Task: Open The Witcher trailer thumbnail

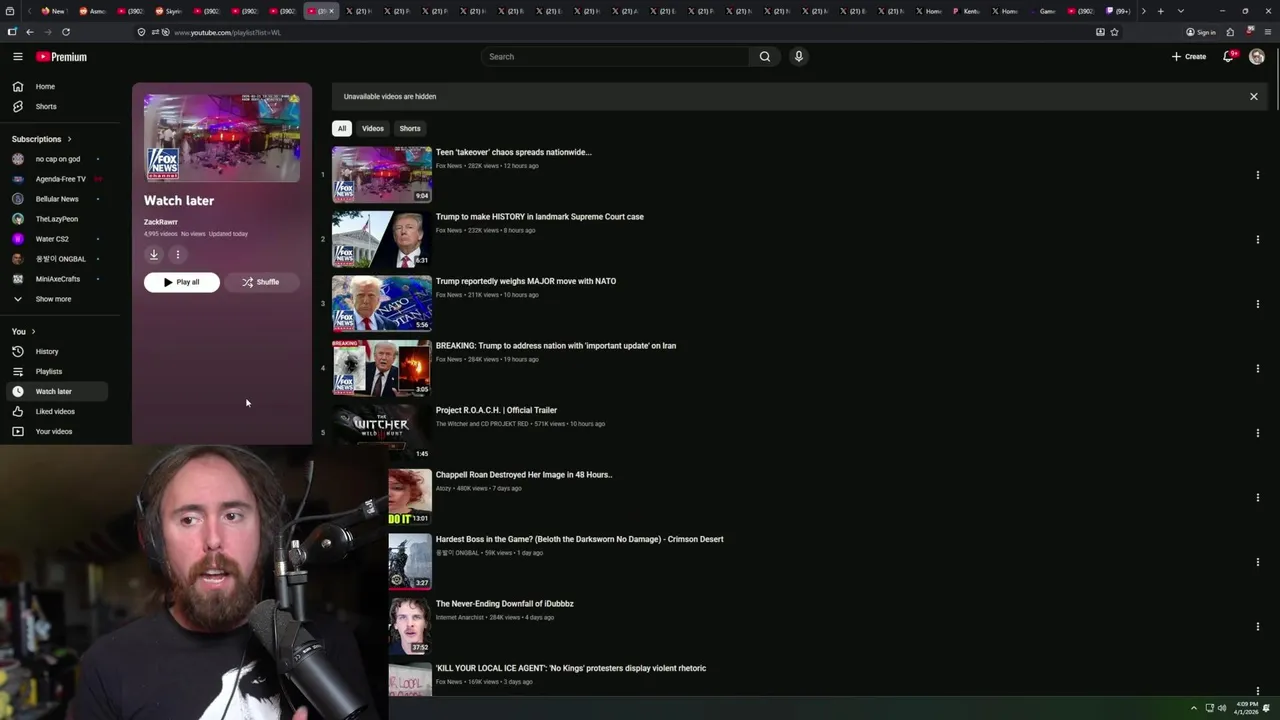Action: coord(382,433)
